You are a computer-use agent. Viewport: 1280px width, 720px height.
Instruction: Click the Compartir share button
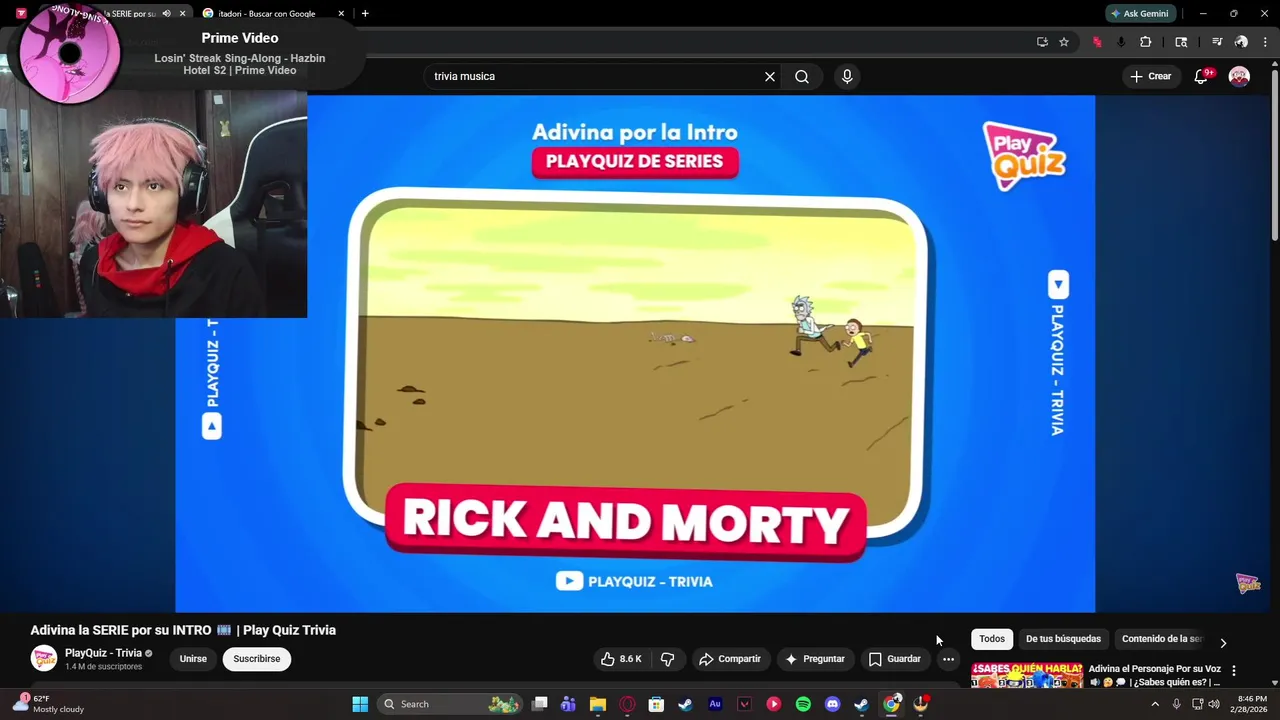730,659
